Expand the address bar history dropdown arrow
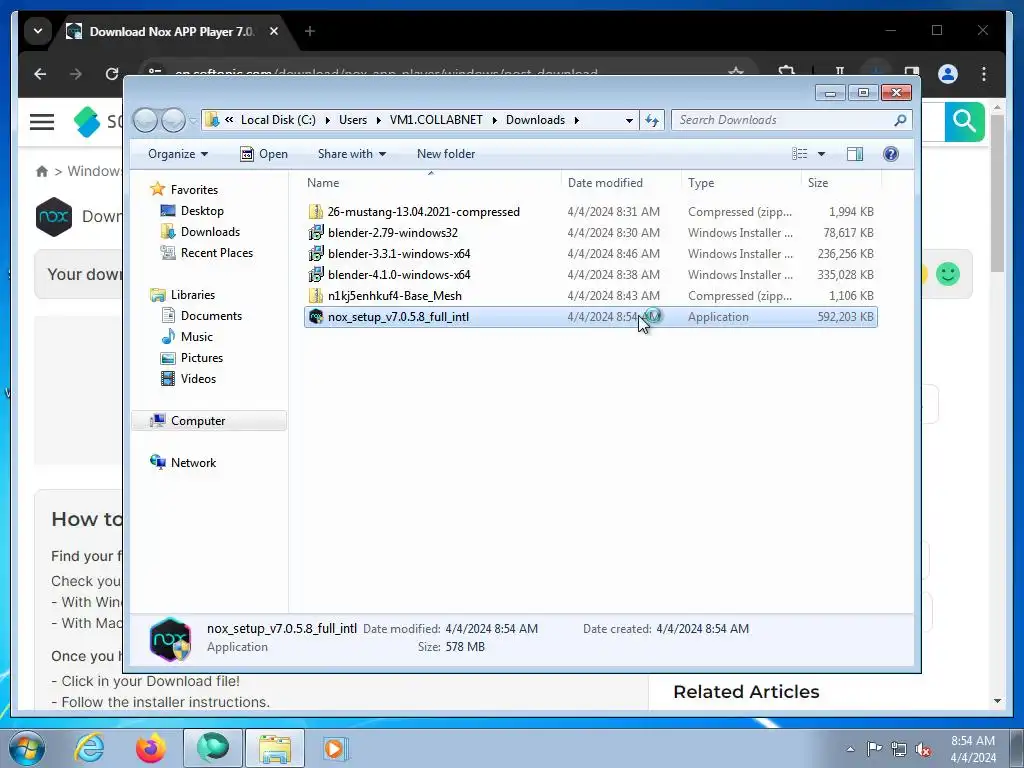Image resolution: width=1024 pixels, height=768 pixels. point(629,120)
